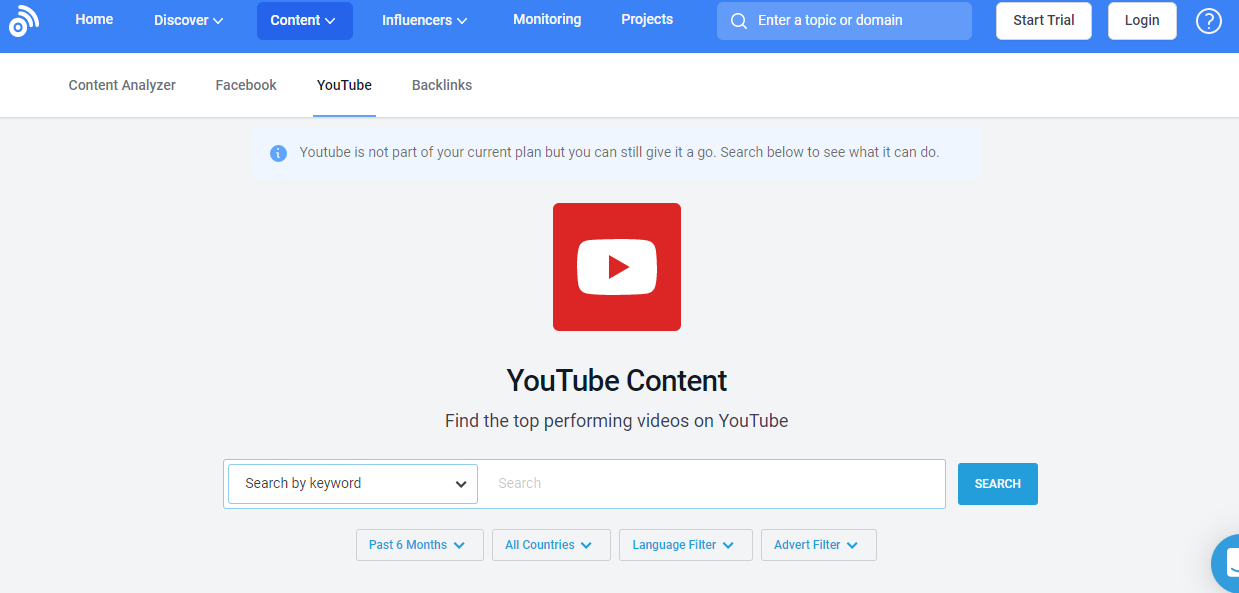Click the Login button
The image size is (1239, 593).
coord(1142,21)
